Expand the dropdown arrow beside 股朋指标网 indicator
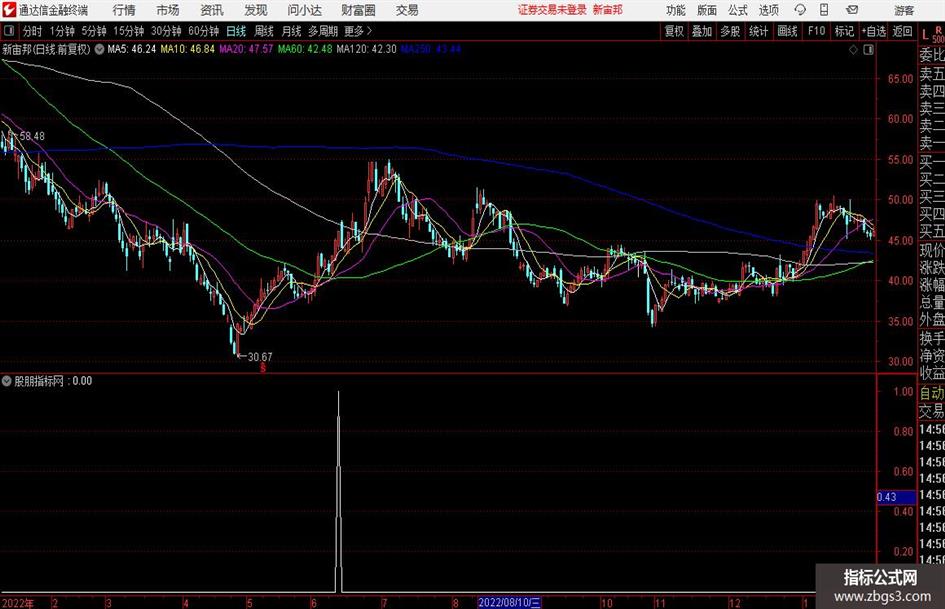This screenshot has height=609, width=945. (7, 381)
